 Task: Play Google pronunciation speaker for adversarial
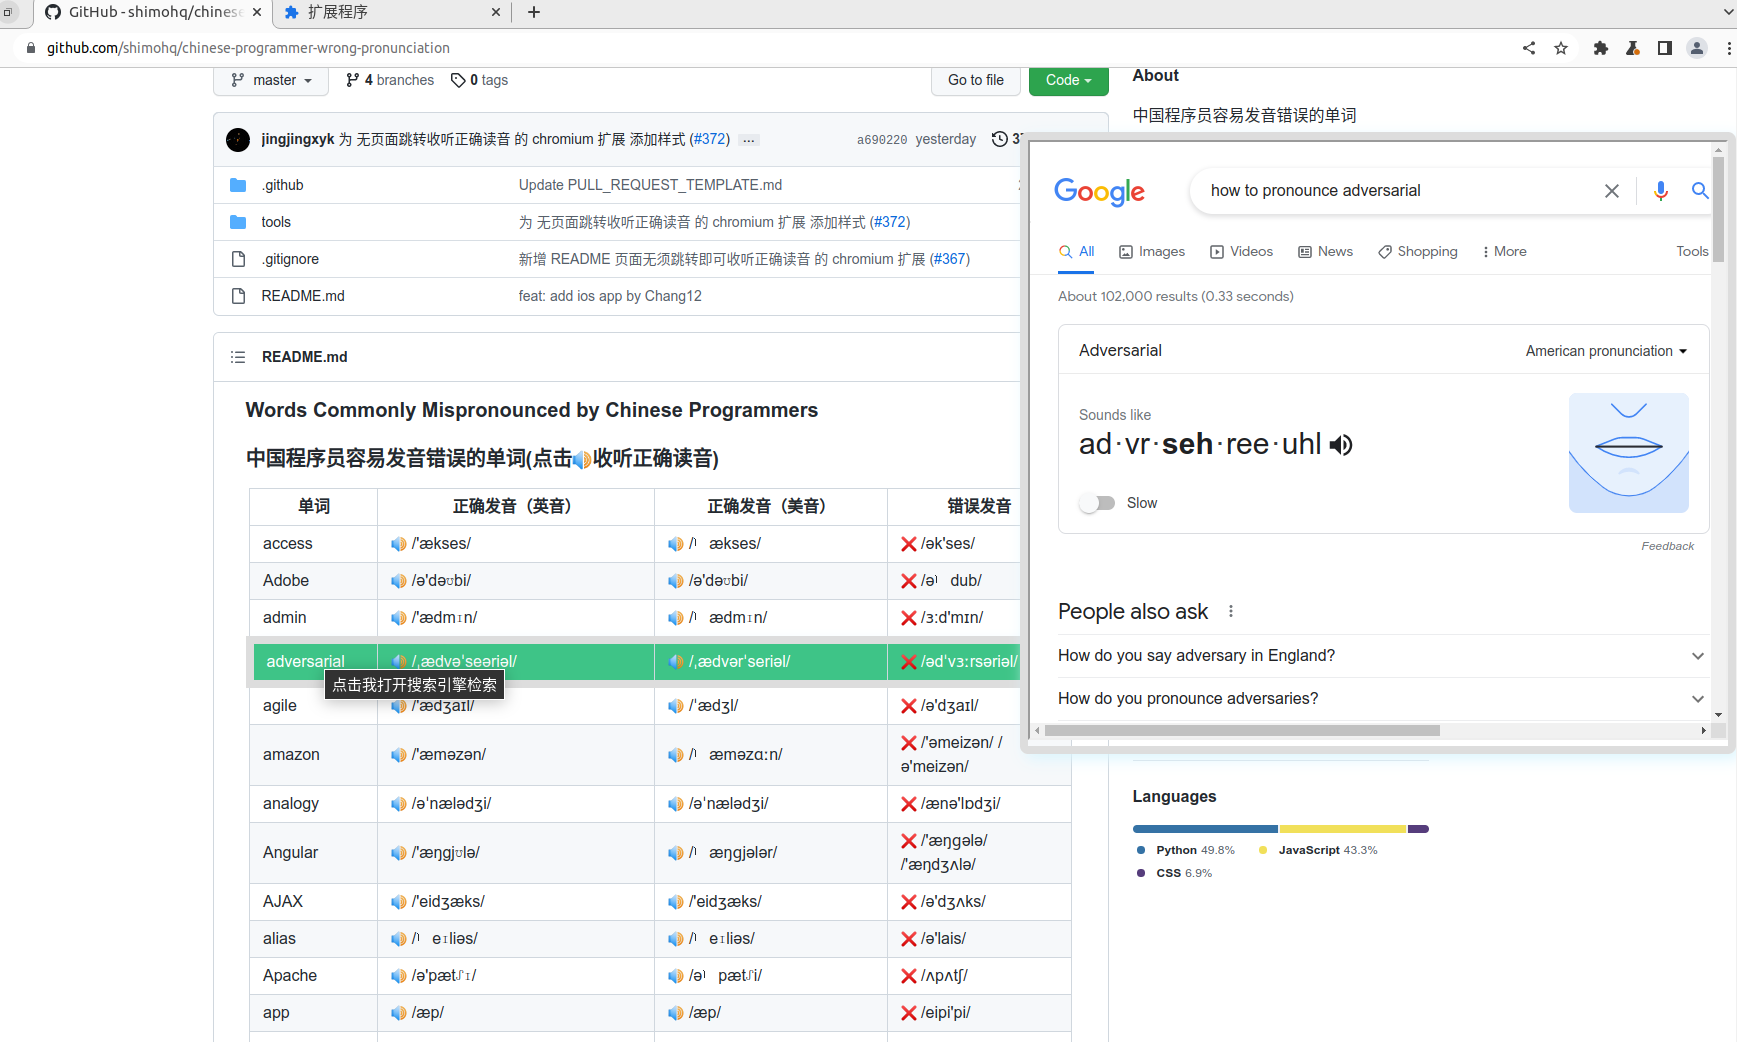tap(1341, 445)
